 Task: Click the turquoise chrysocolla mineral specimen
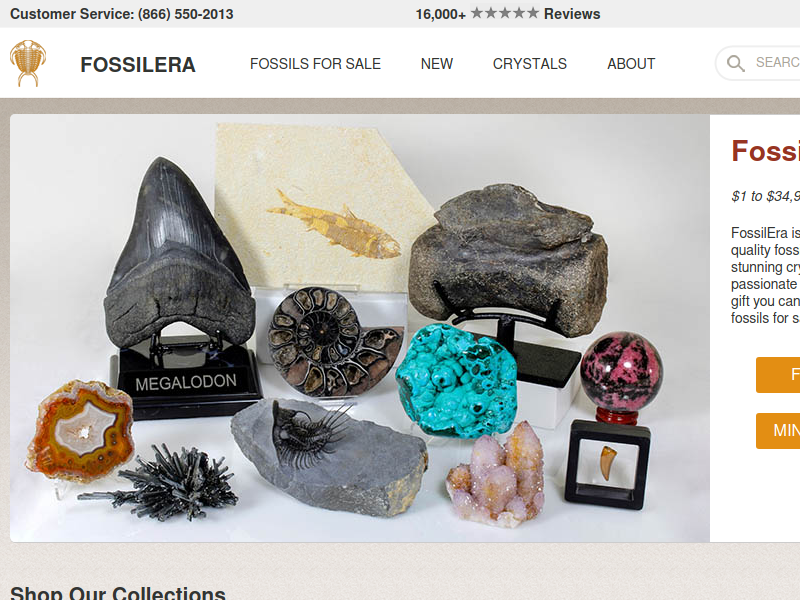[456, 382]
